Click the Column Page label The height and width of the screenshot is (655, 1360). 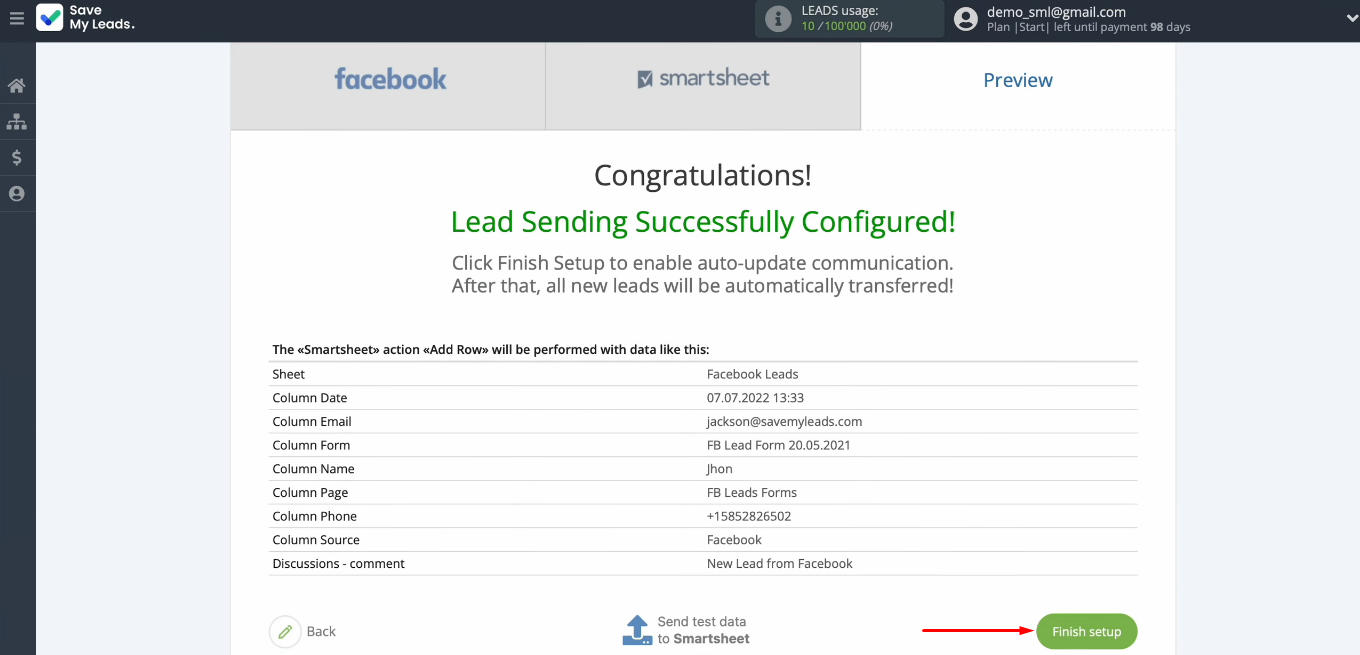click(x=310, y=493)
